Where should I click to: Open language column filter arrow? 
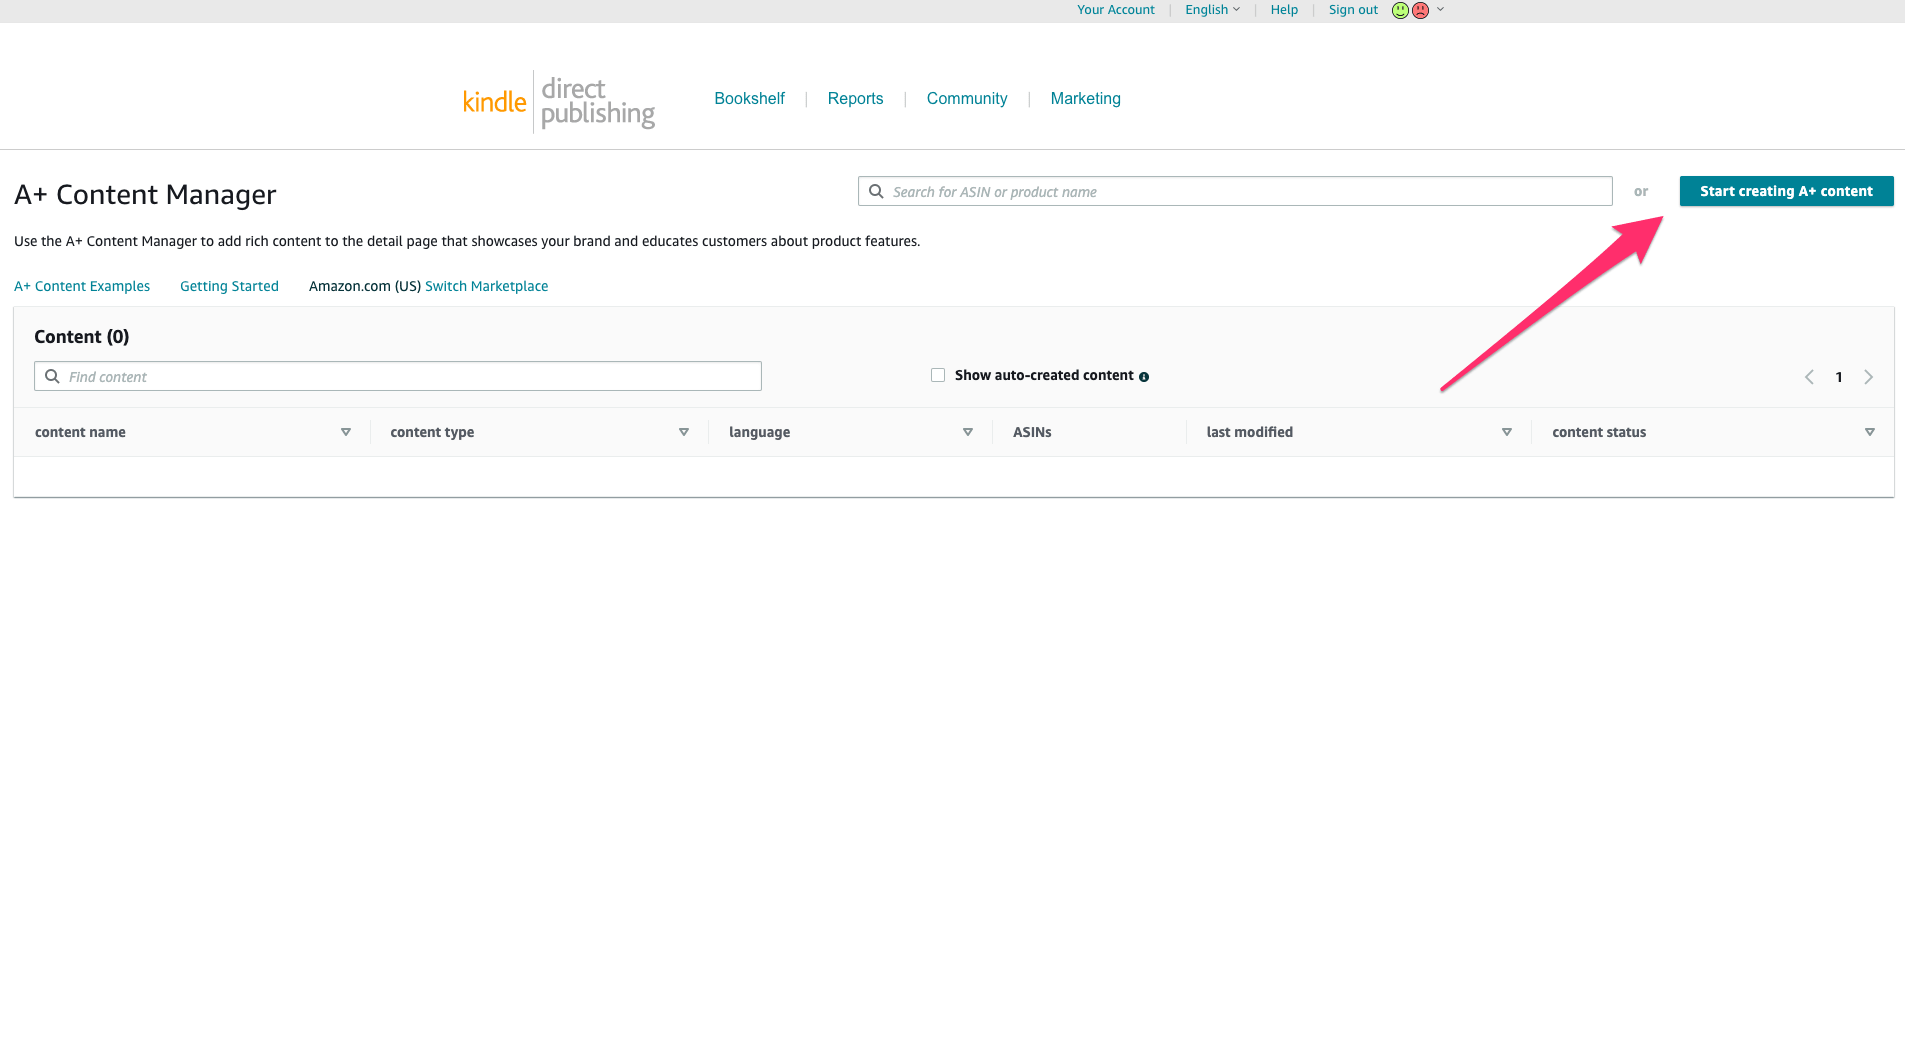968,432
